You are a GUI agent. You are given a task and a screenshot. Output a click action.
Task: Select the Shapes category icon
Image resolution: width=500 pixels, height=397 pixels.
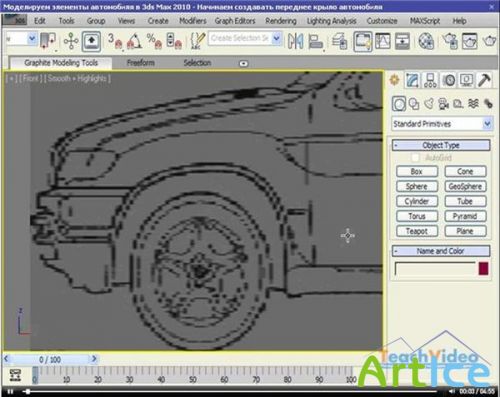pyautogui.click(x=414, y=104)
